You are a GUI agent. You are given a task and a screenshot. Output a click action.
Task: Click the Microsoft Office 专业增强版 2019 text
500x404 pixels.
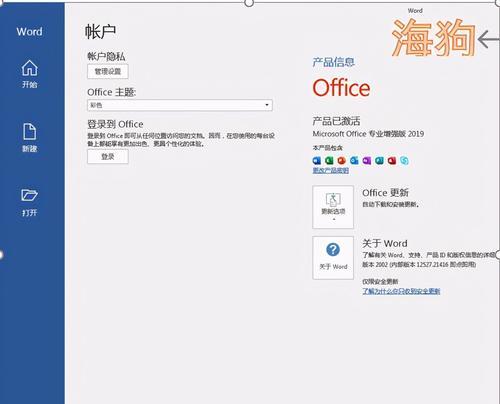[368, 134]
